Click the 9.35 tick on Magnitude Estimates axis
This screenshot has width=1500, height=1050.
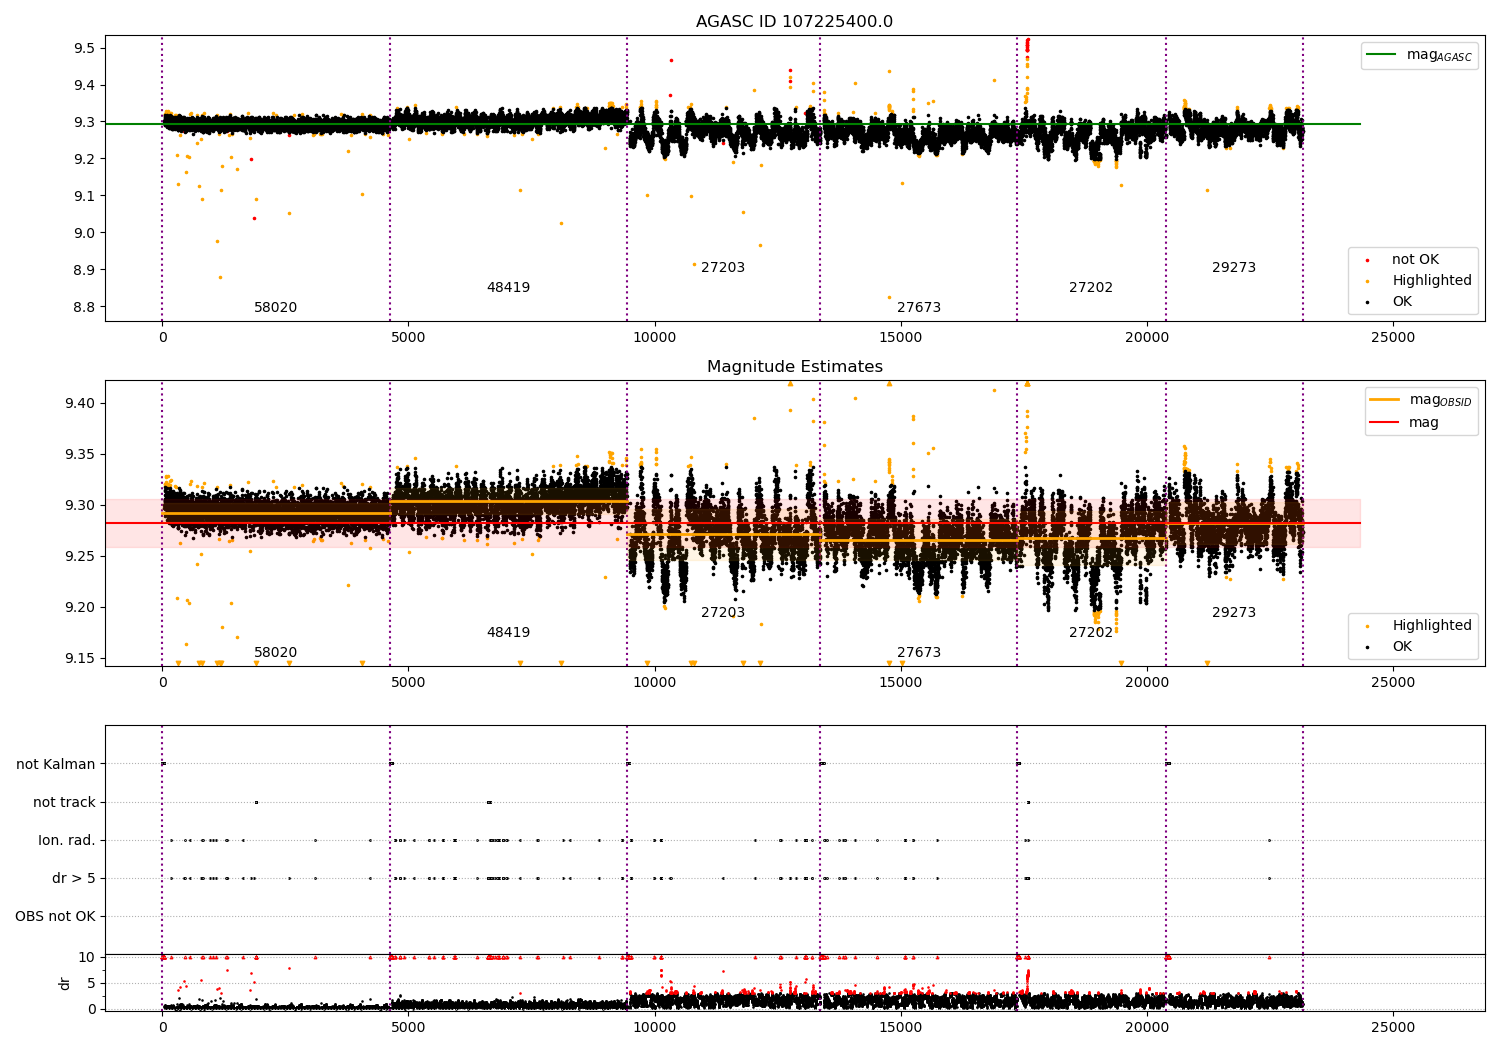pos(80,455)
